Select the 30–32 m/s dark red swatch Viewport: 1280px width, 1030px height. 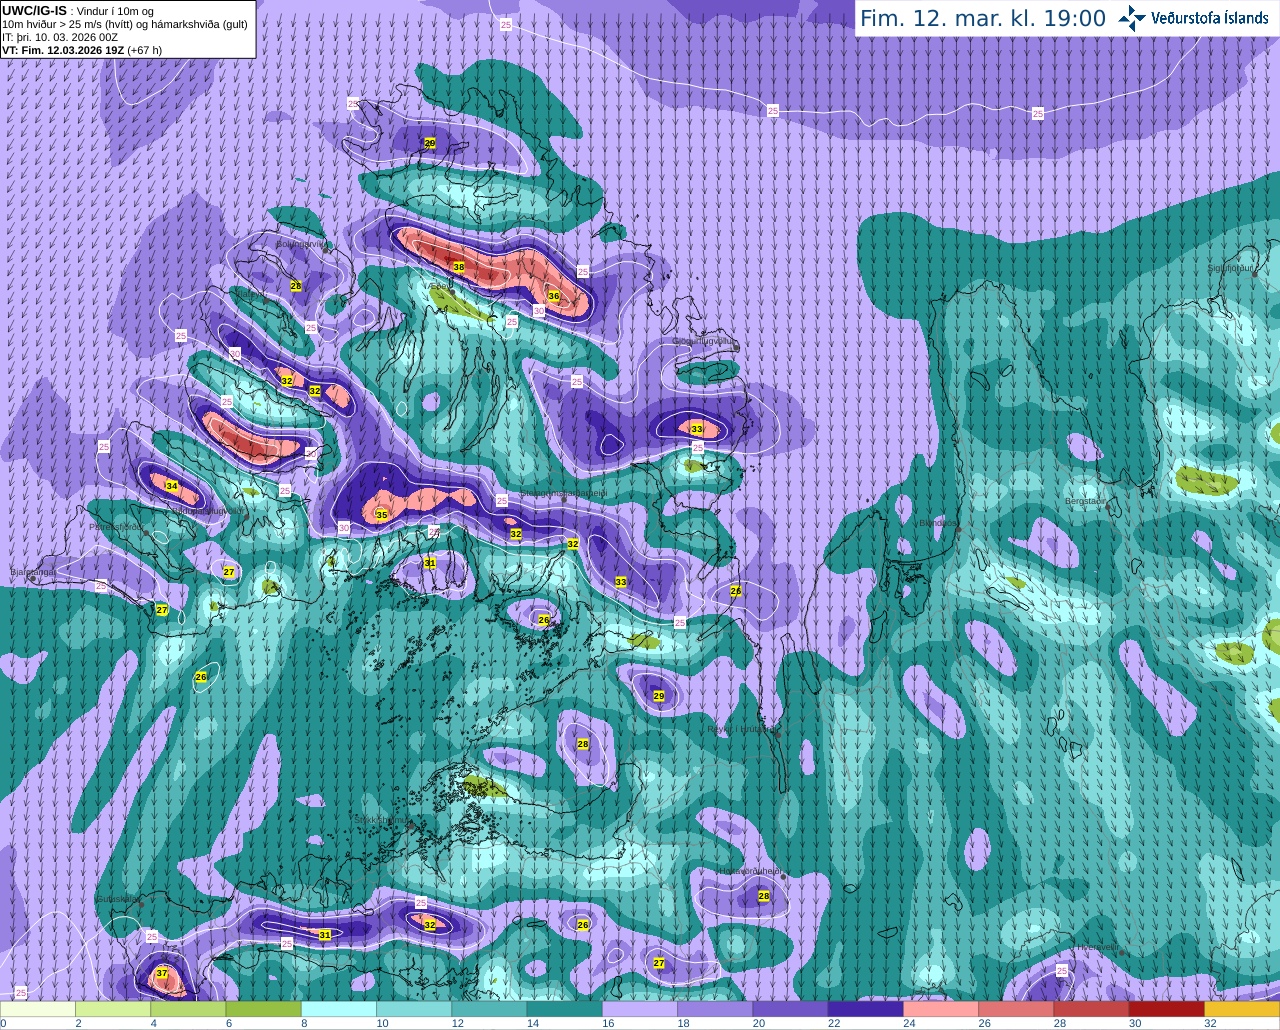tap(1166, 1009)
